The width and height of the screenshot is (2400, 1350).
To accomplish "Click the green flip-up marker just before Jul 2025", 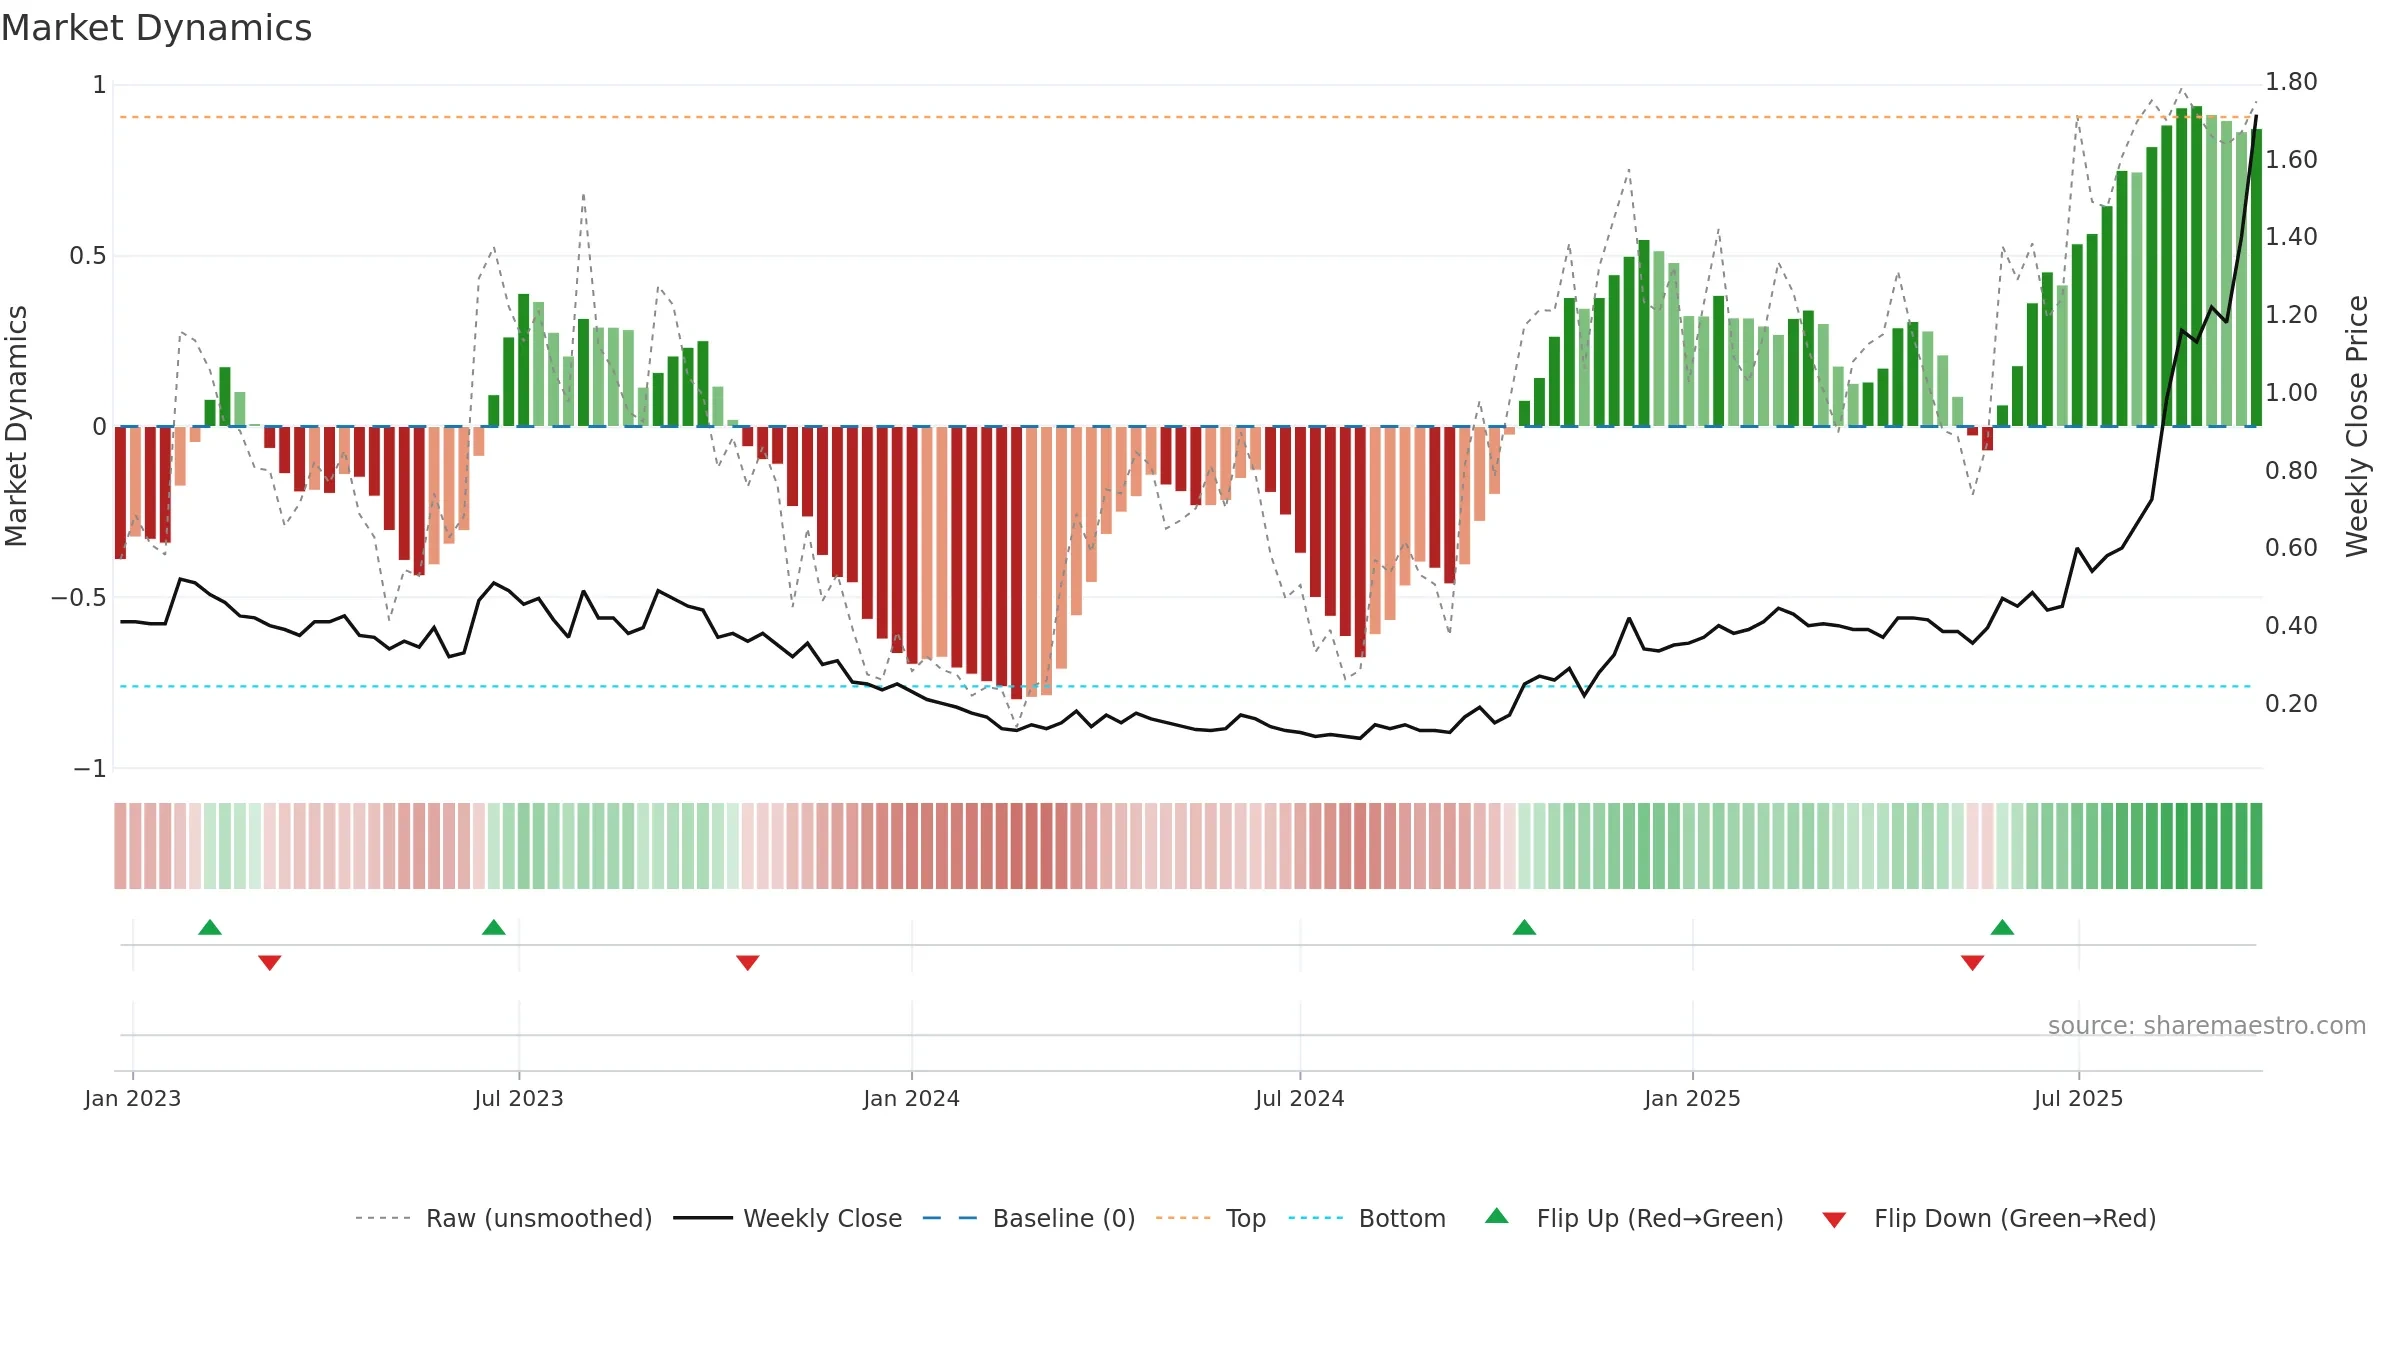I will 2002,928.
